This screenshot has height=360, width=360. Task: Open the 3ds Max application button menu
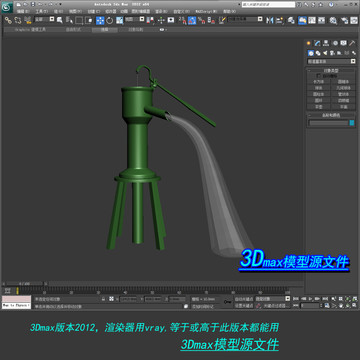7,7
